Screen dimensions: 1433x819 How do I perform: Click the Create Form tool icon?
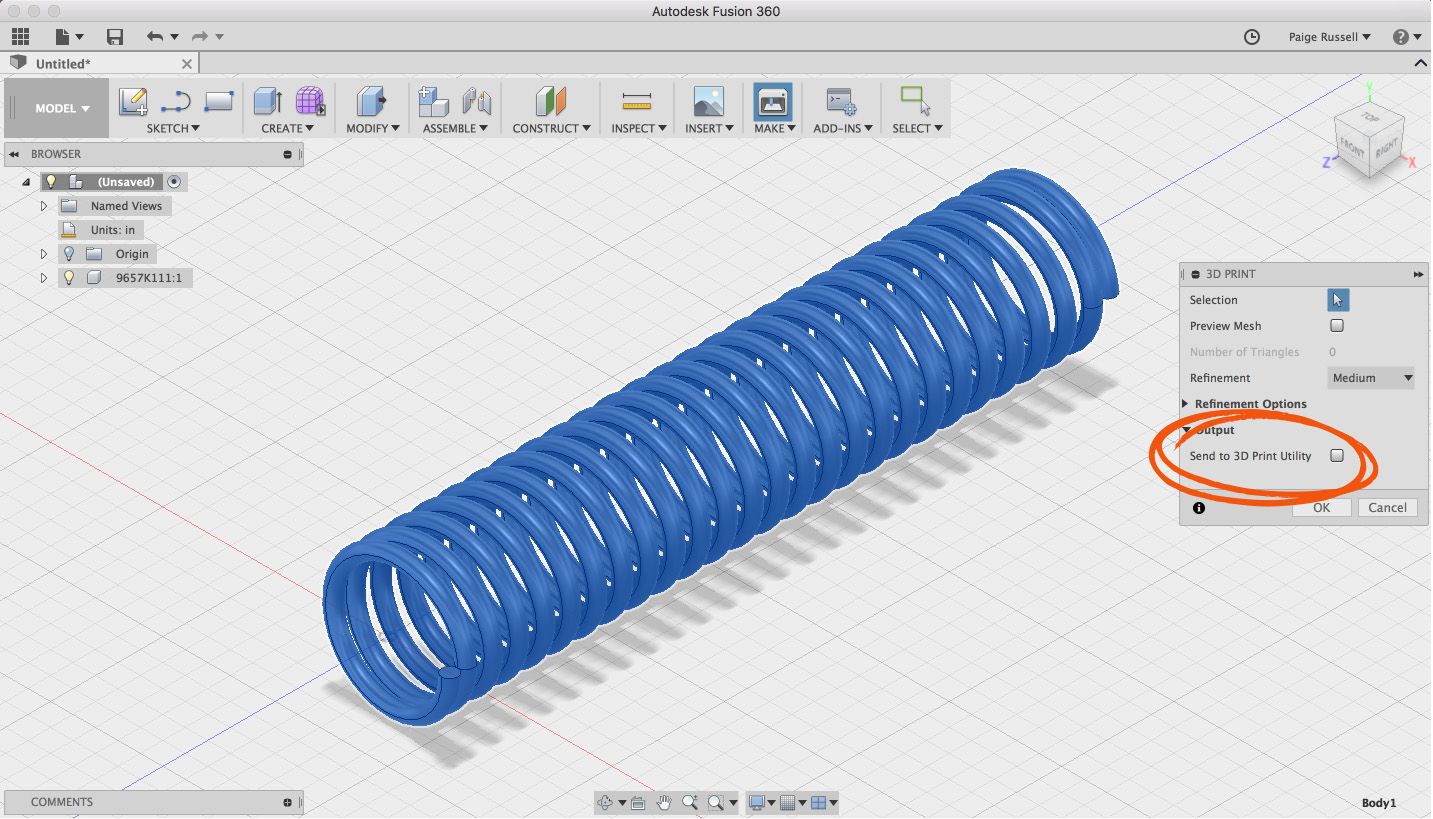click(x=311, y=102)
